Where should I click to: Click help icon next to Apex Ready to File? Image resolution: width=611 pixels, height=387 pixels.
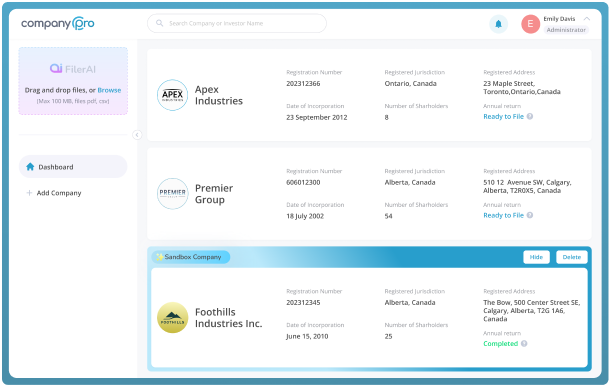coord(530,116)
